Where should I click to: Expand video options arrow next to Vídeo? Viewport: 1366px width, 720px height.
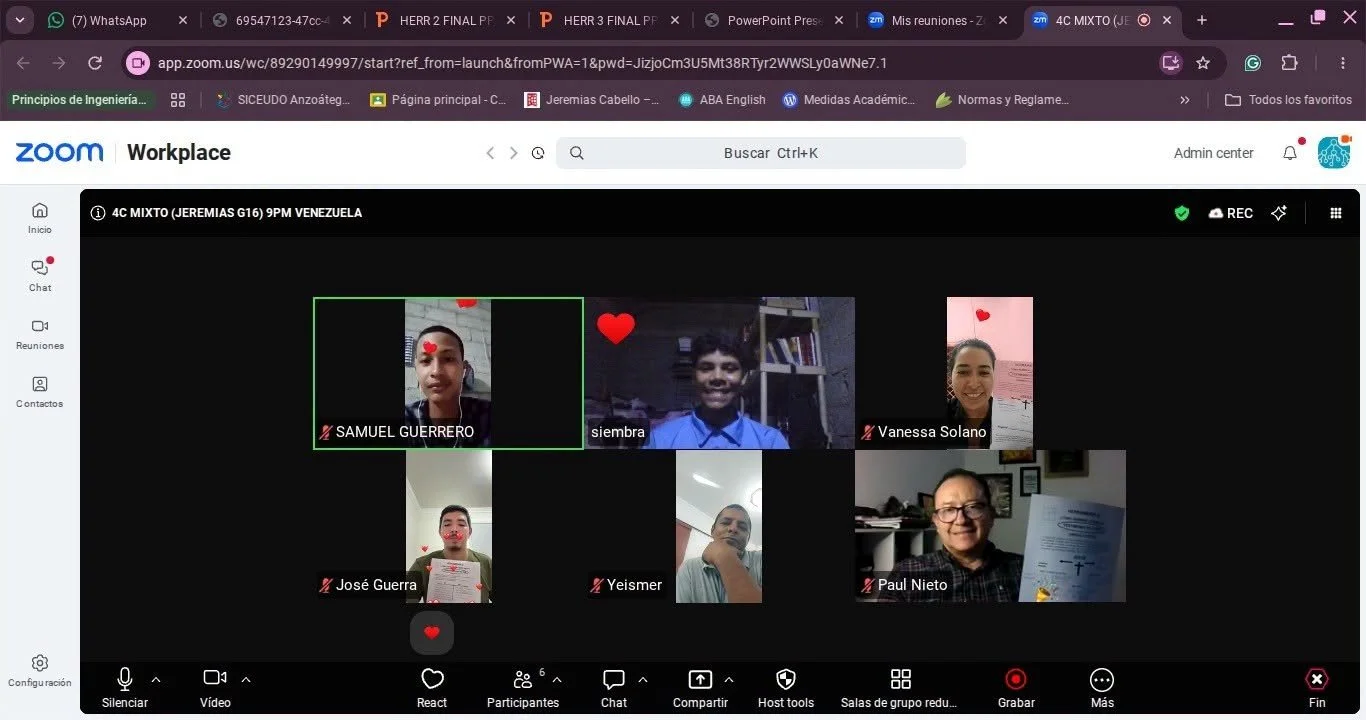pyautogui.click(x=246, y=679)
